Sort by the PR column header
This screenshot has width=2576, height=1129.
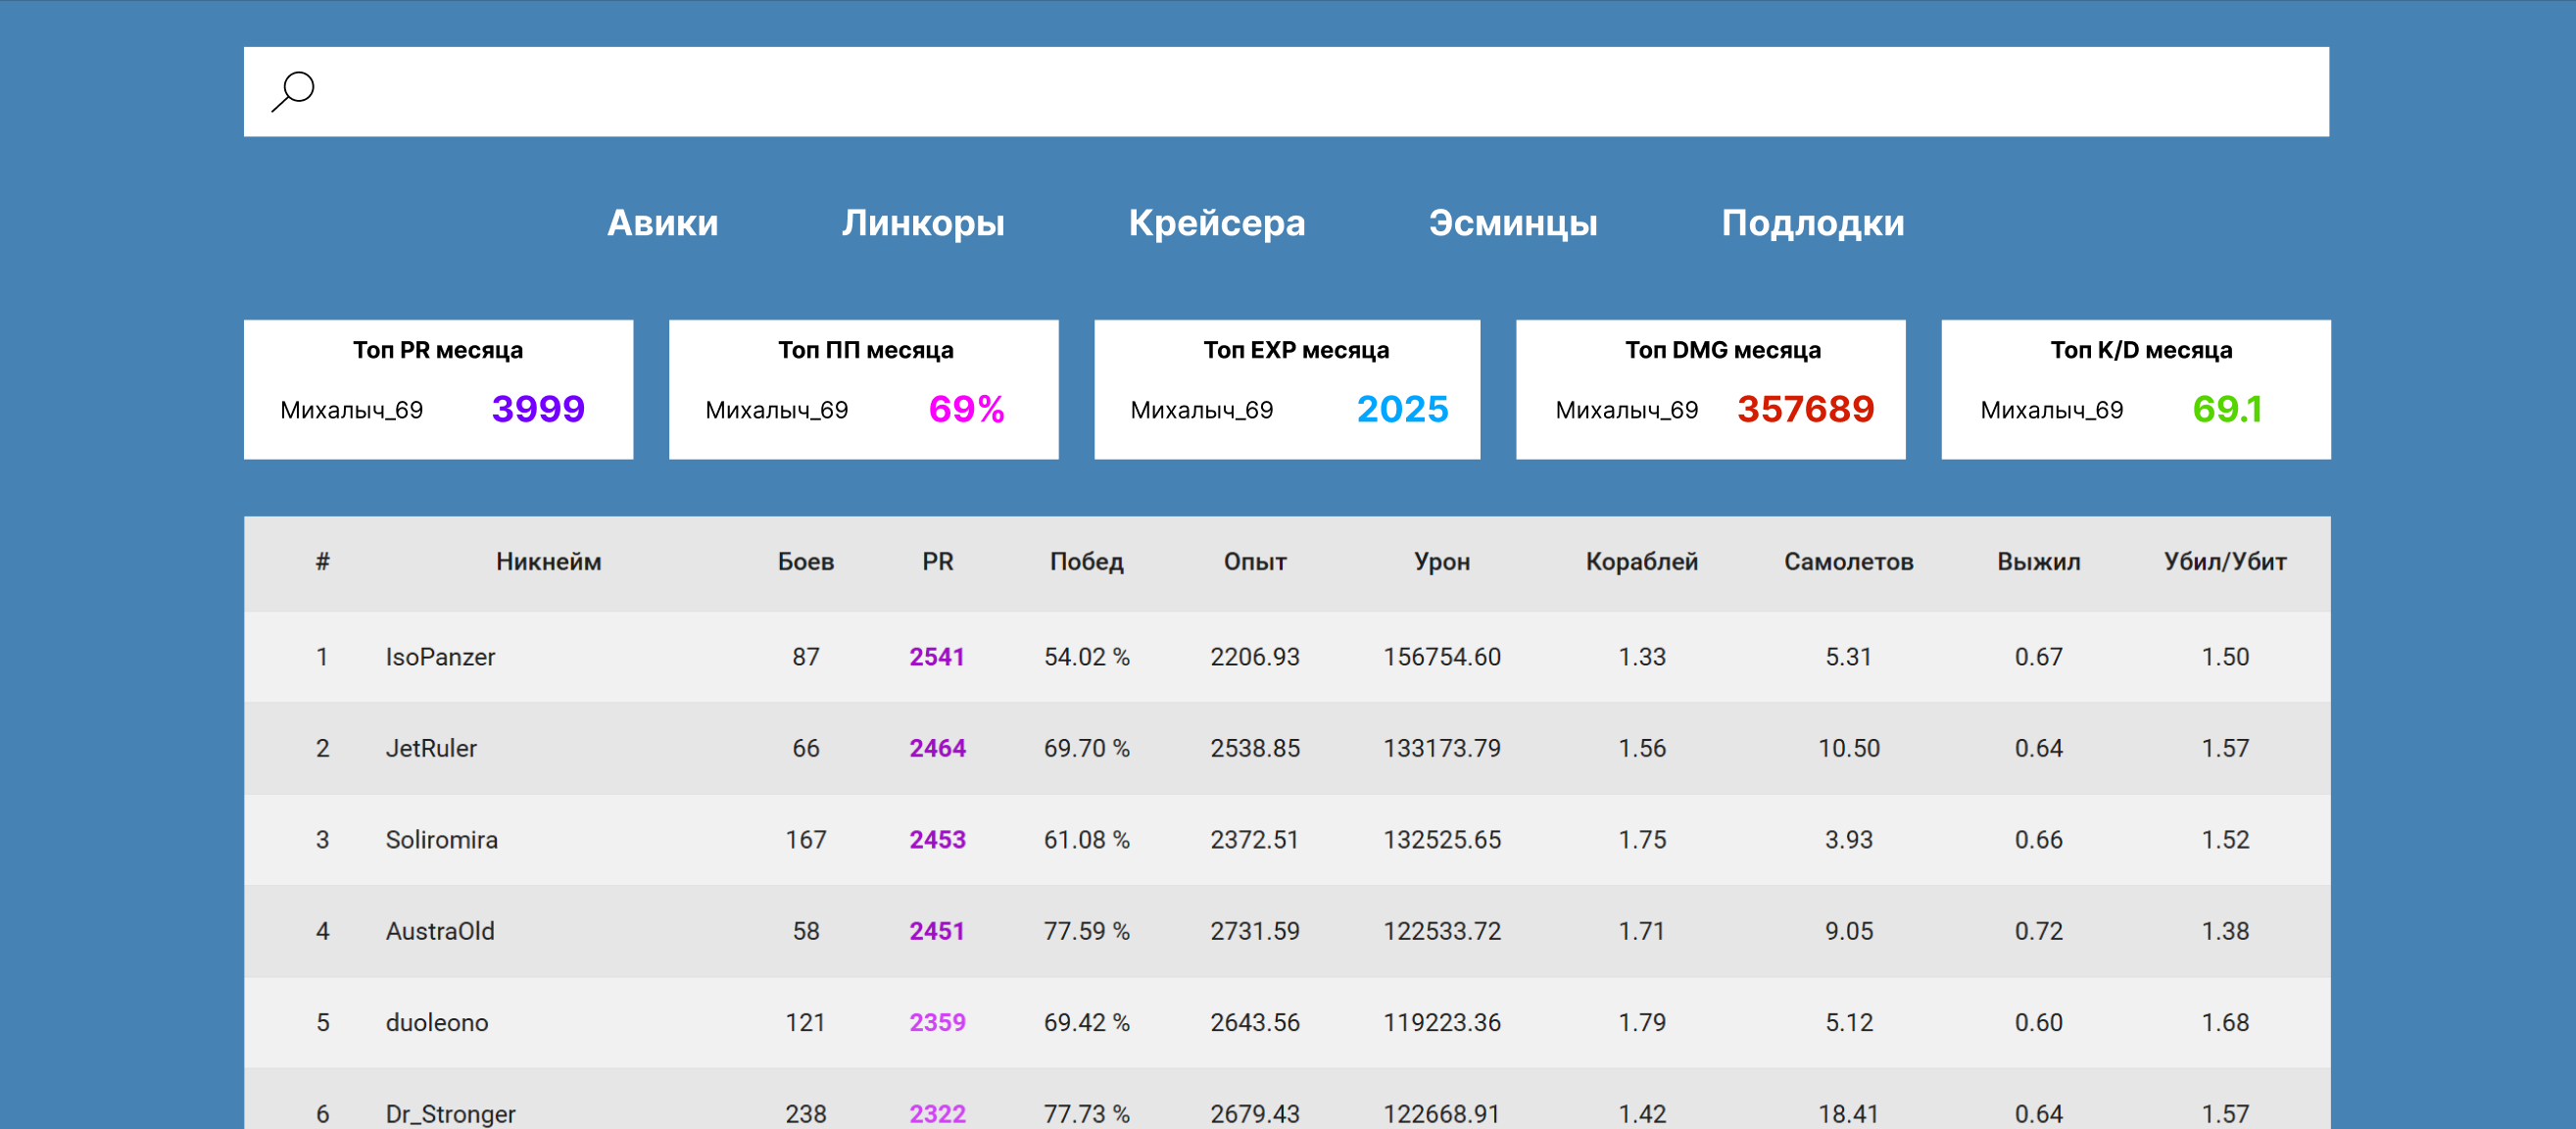937,562
